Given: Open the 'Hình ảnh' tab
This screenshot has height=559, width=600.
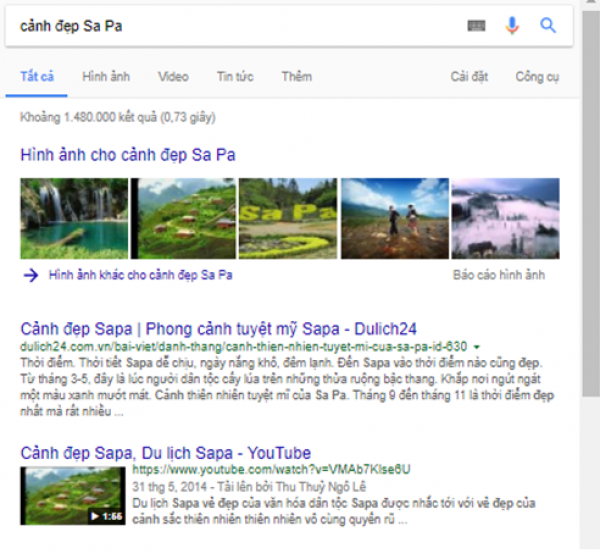Looking at the screenshot, I should [x=106, y=77].
